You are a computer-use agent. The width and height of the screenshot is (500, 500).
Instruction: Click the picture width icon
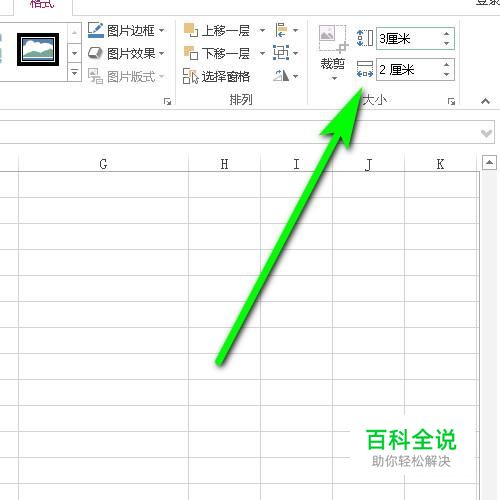pos(365,69)
